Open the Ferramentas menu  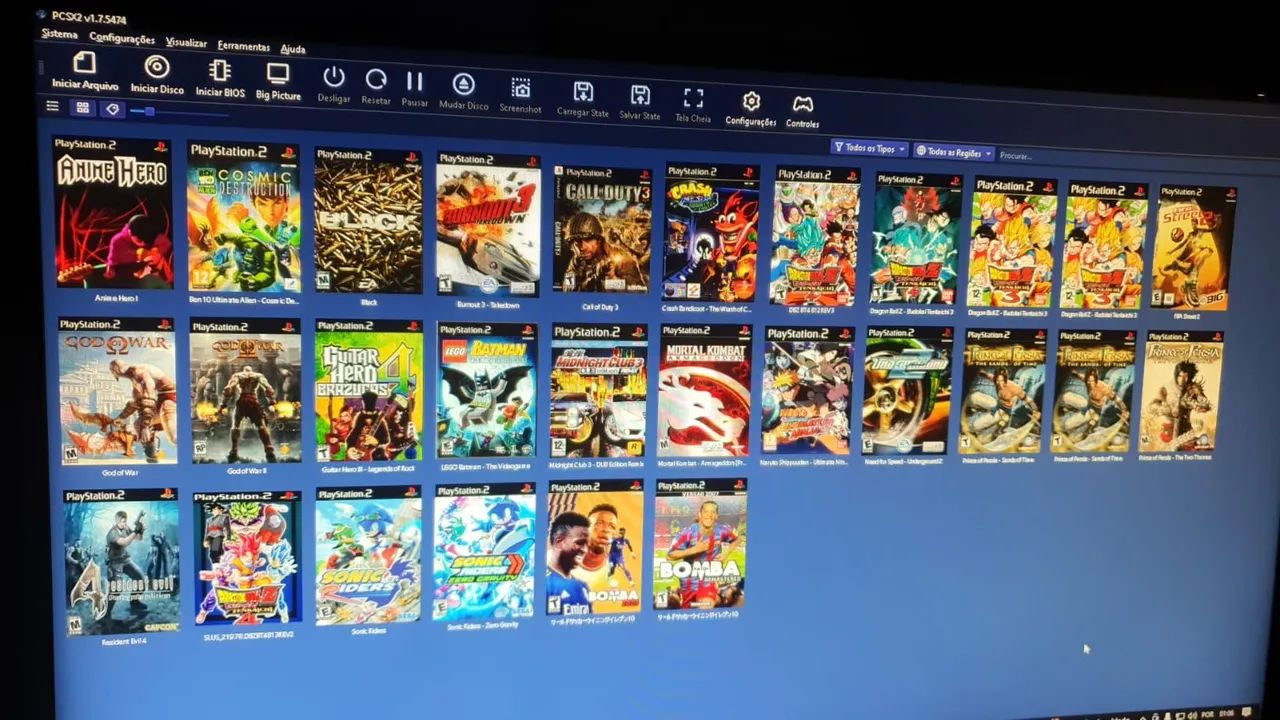[x=244, y=46]
